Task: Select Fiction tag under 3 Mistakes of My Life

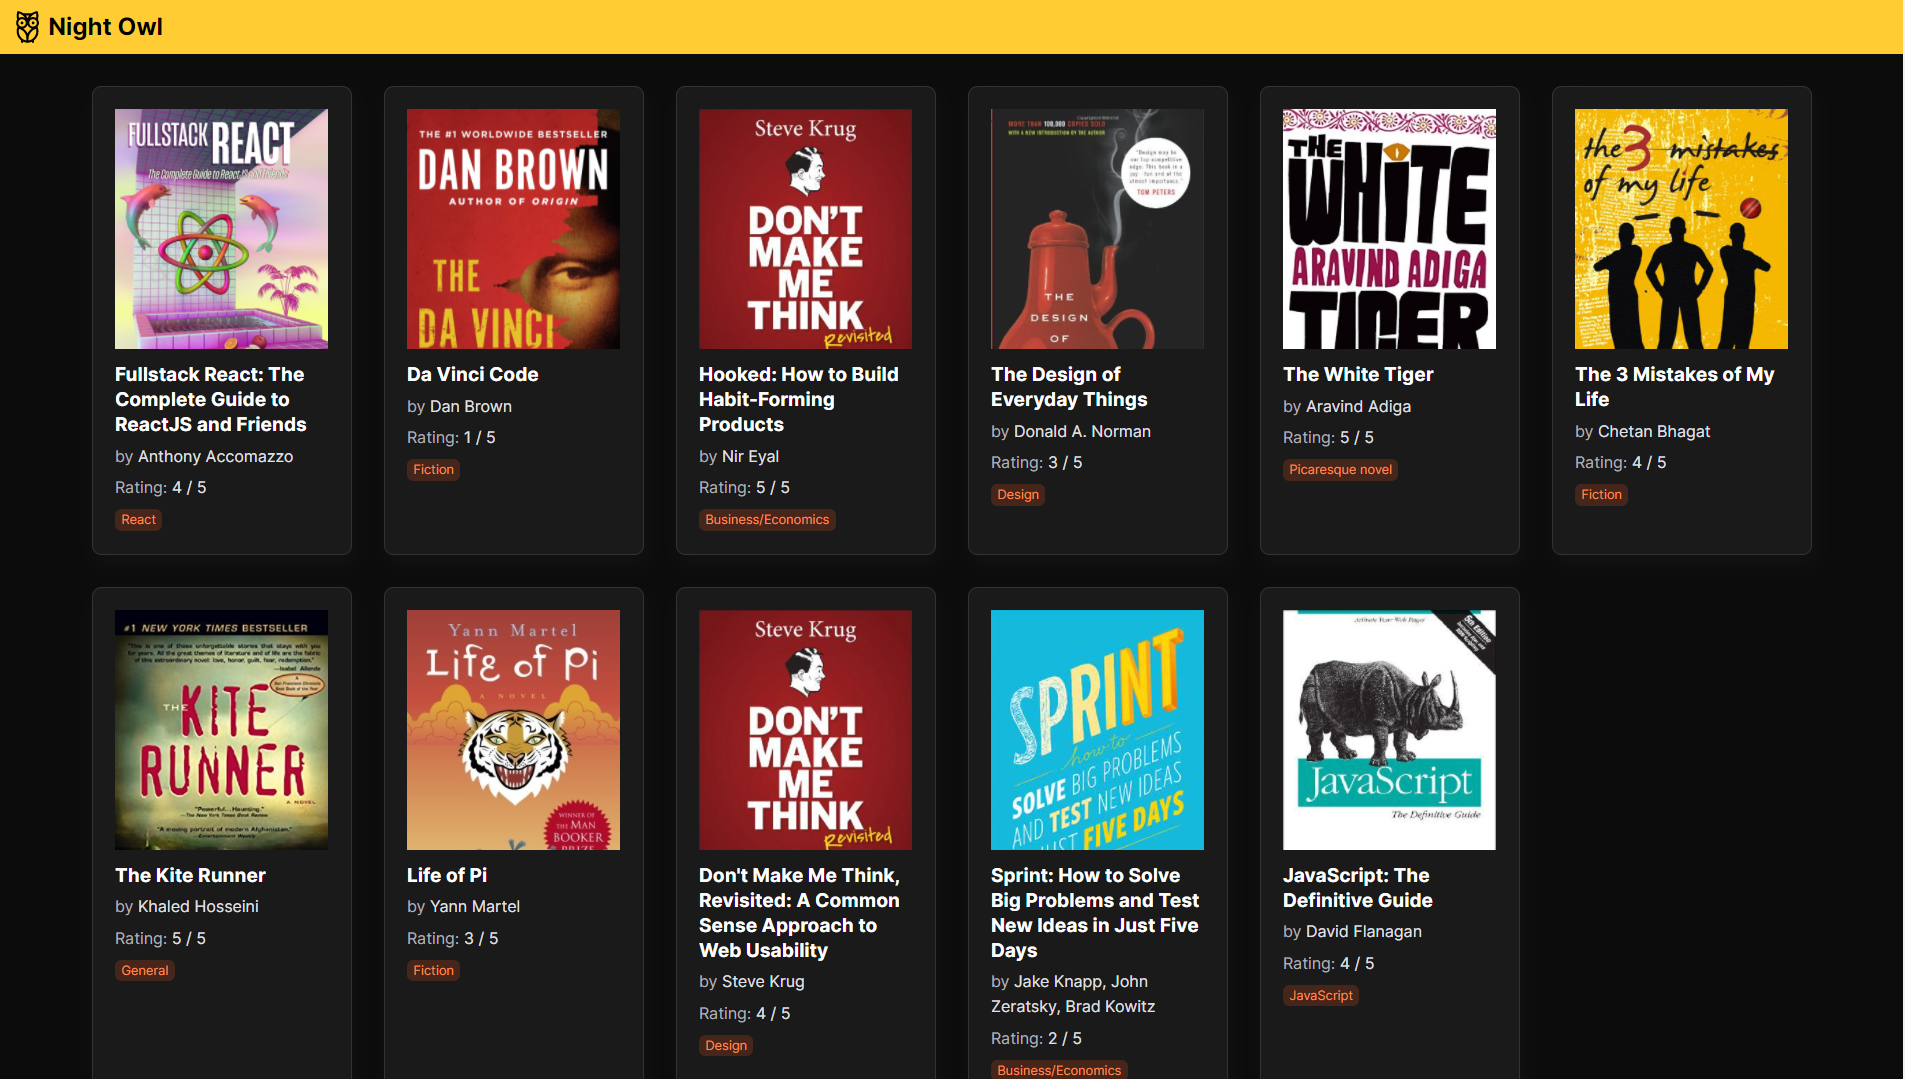Action: (x=1601, y=495)
